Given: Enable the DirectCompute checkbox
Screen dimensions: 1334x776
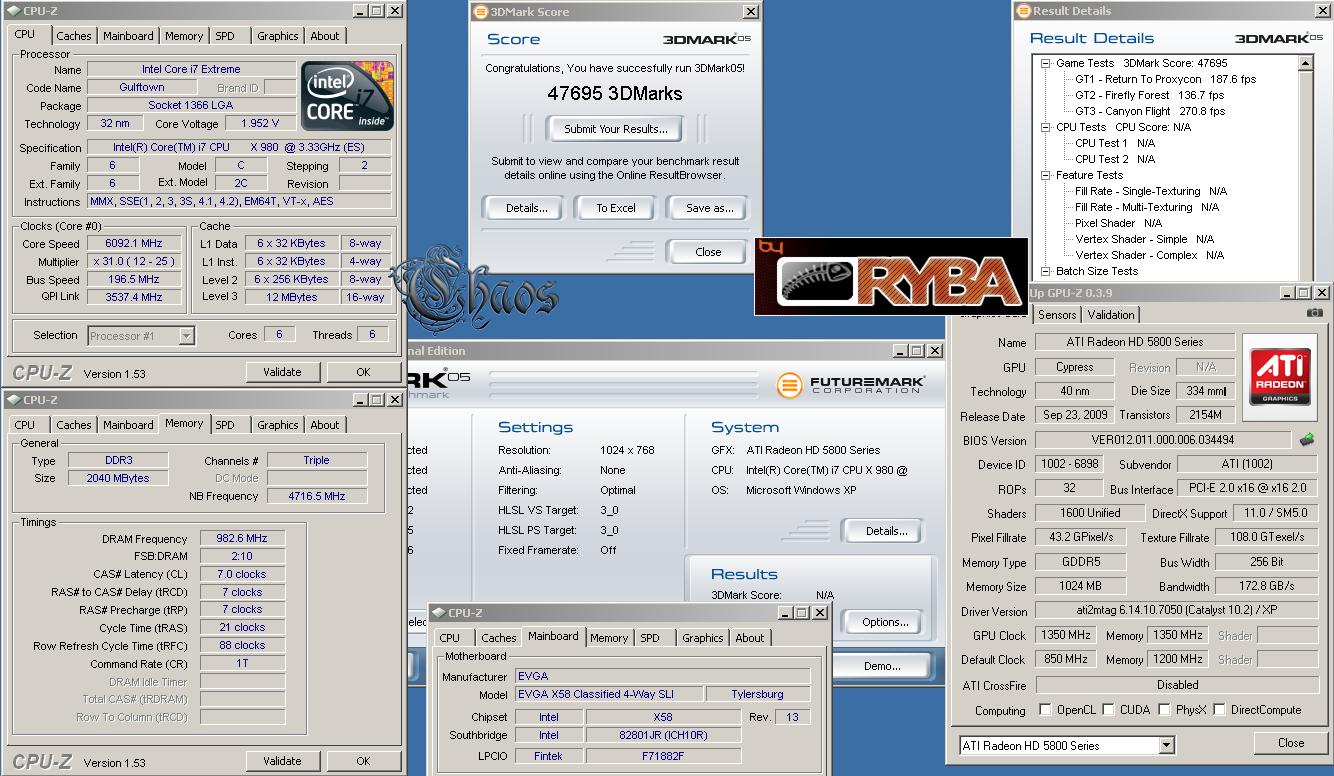Looking at the screenshot, I should (1217, 710).
